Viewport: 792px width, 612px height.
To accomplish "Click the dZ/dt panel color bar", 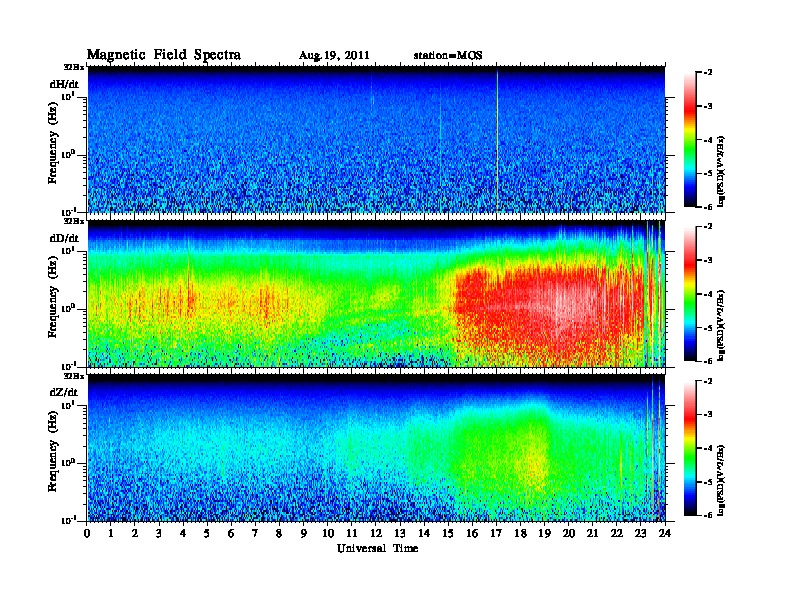I will pos(690,448).
